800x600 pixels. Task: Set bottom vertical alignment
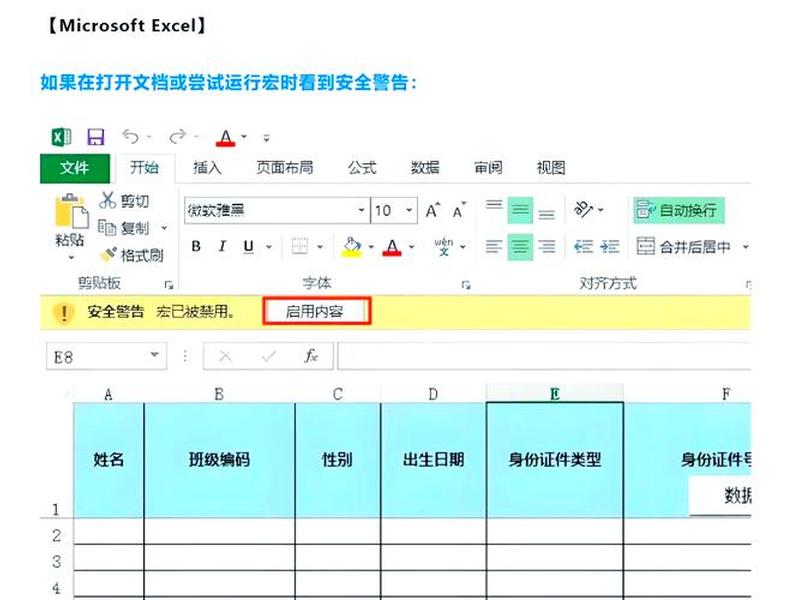click(546, 213)
